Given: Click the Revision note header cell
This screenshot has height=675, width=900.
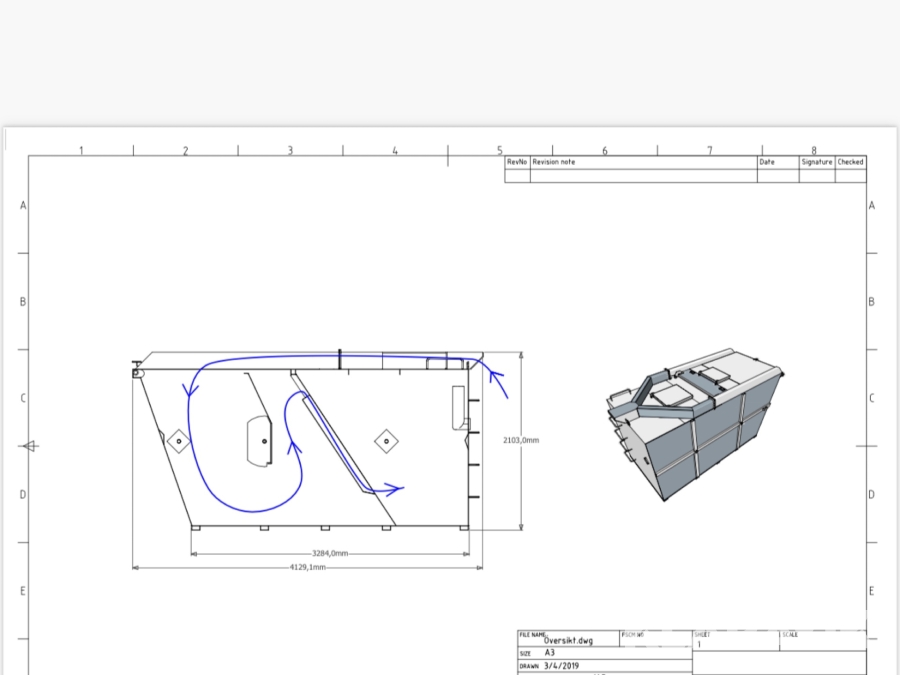Looking at the screenshot, I should [x=554, y=162].
